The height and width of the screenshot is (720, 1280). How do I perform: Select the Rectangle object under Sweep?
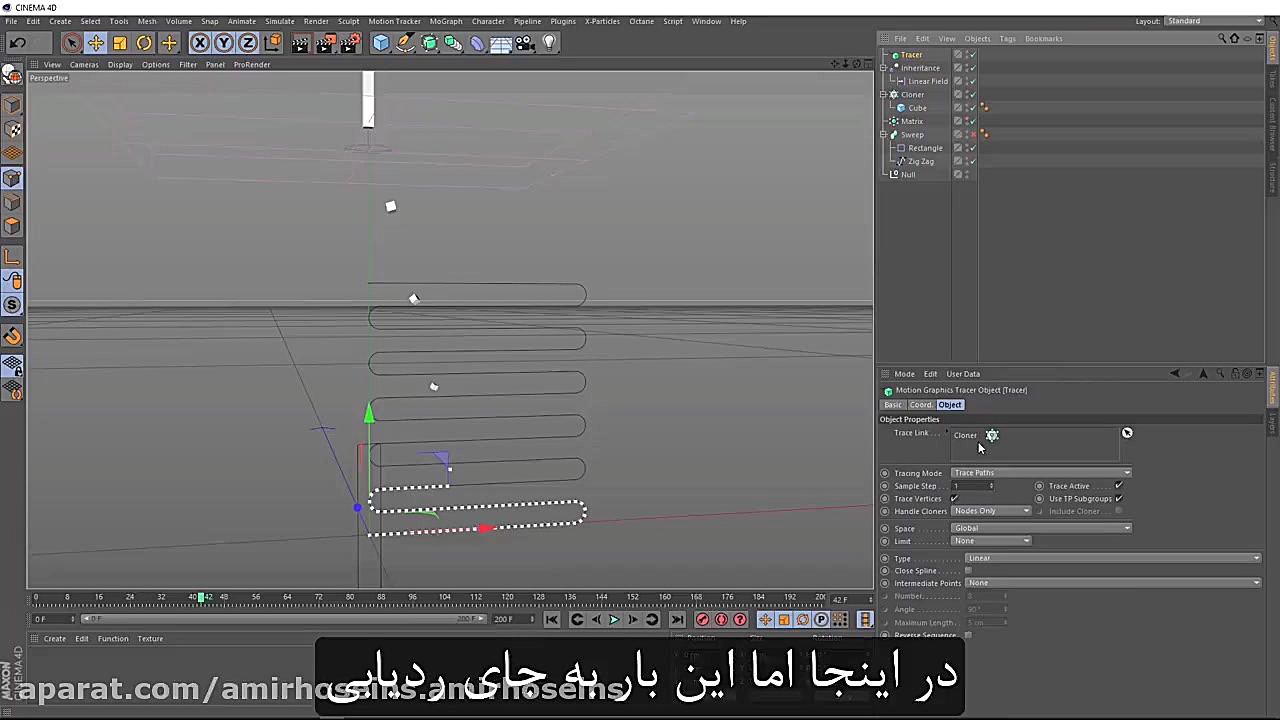925,148
